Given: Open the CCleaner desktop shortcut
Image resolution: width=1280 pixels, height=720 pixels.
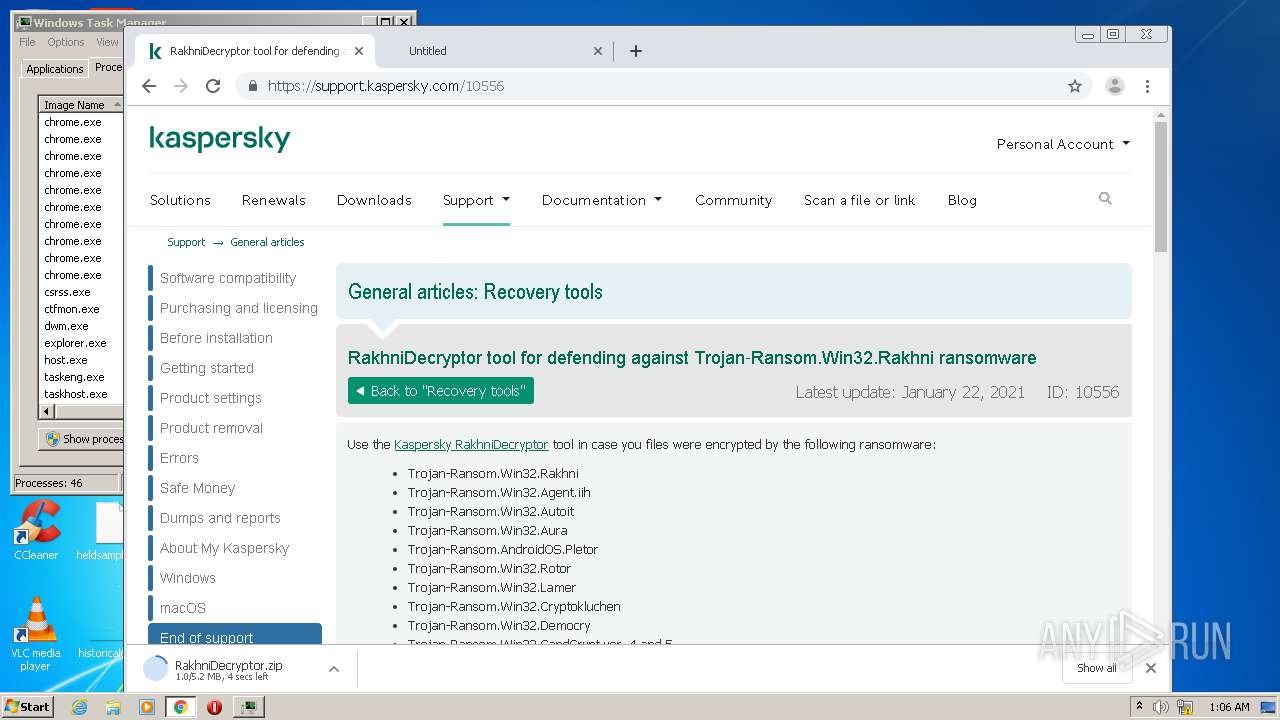Looking at the screenshot, I should click(x=36, y=532).
